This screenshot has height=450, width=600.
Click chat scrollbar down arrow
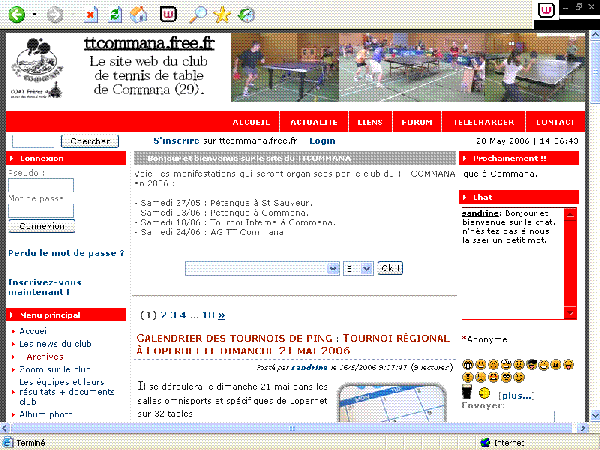tap(570, 313)
